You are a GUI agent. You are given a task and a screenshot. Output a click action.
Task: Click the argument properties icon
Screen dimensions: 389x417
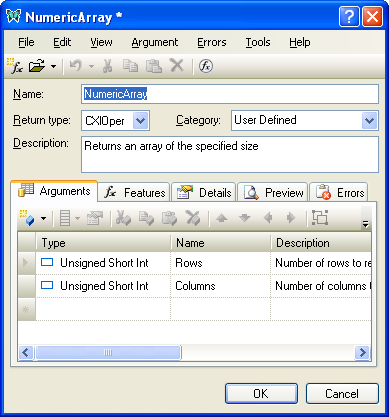[x=95, y=218]
